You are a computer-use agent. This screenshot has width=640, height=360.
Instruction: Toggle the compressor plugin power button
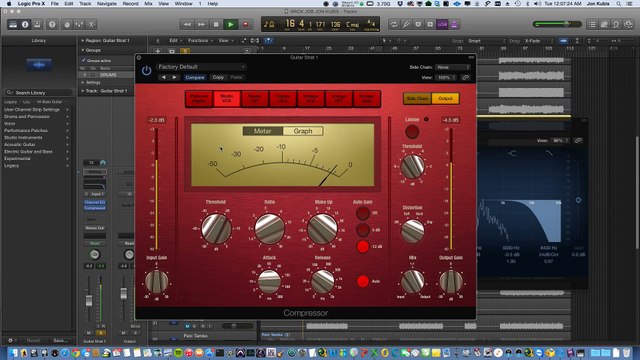(x=146, y=71)
